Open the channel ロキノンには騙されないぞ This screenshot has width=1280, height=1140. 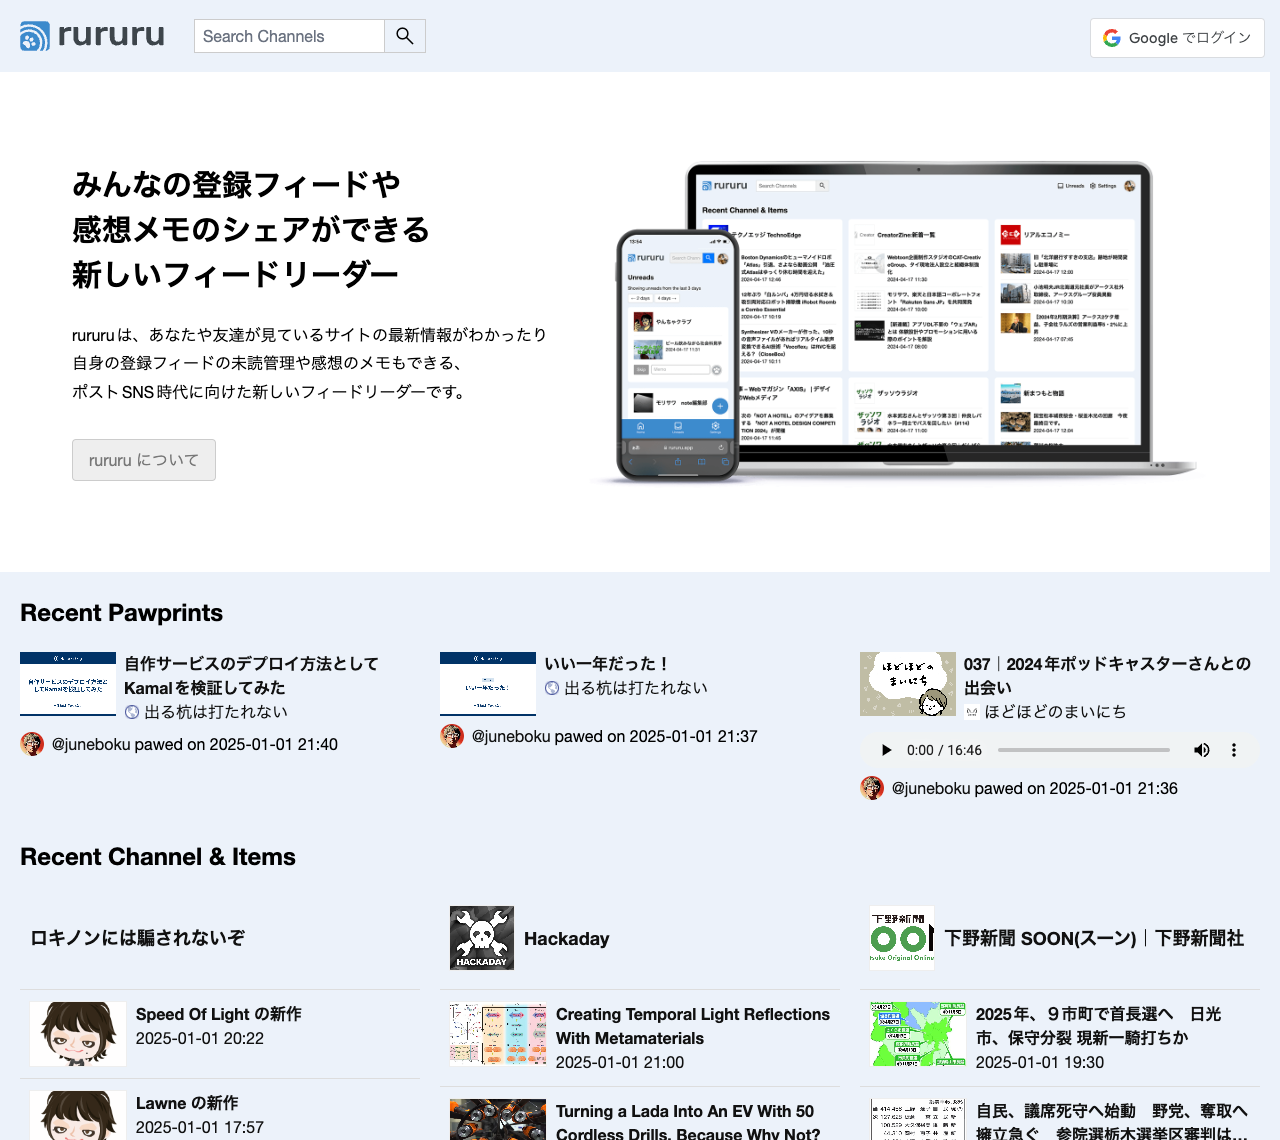[x=138, y=938]
